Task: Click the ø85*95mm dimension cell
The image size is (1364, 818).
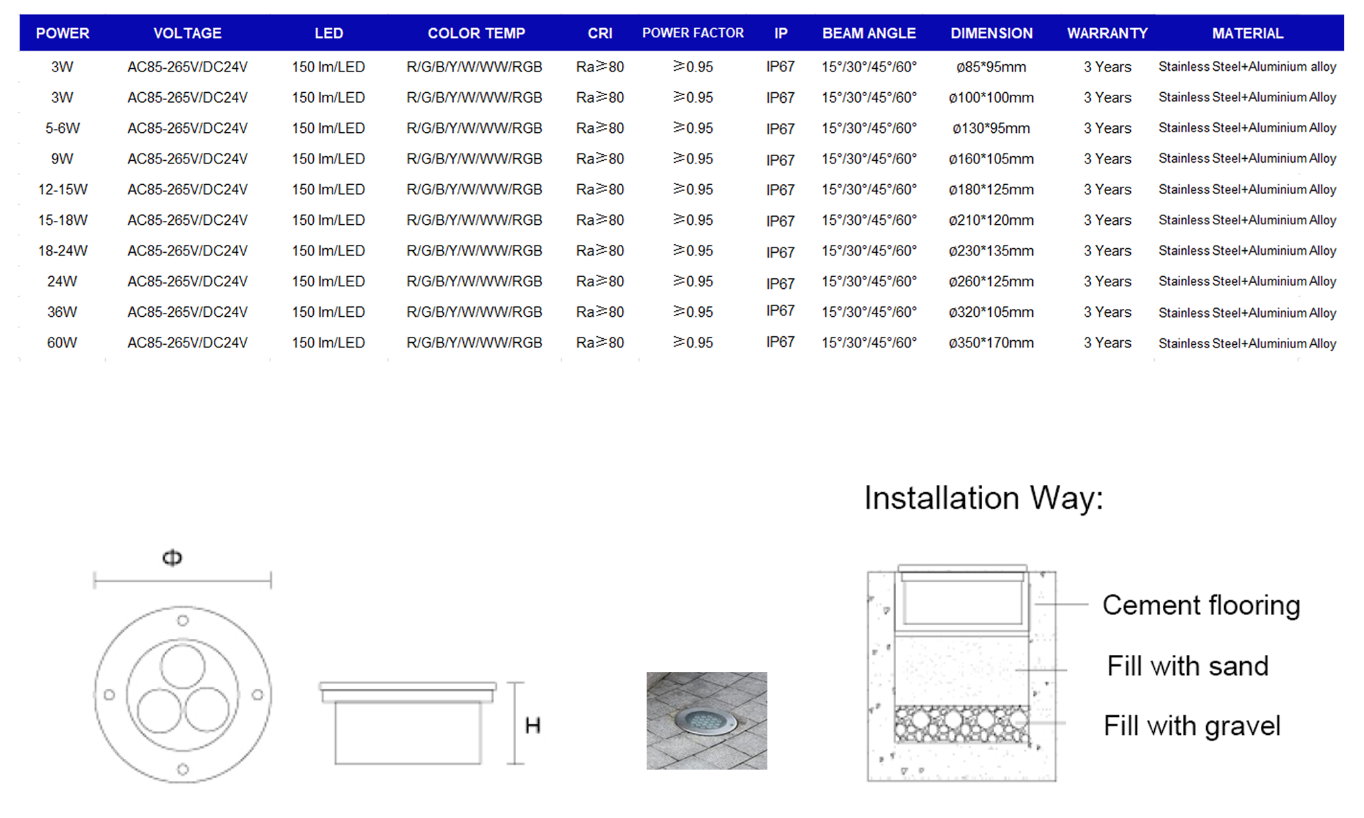Action: tap(991, 67)
